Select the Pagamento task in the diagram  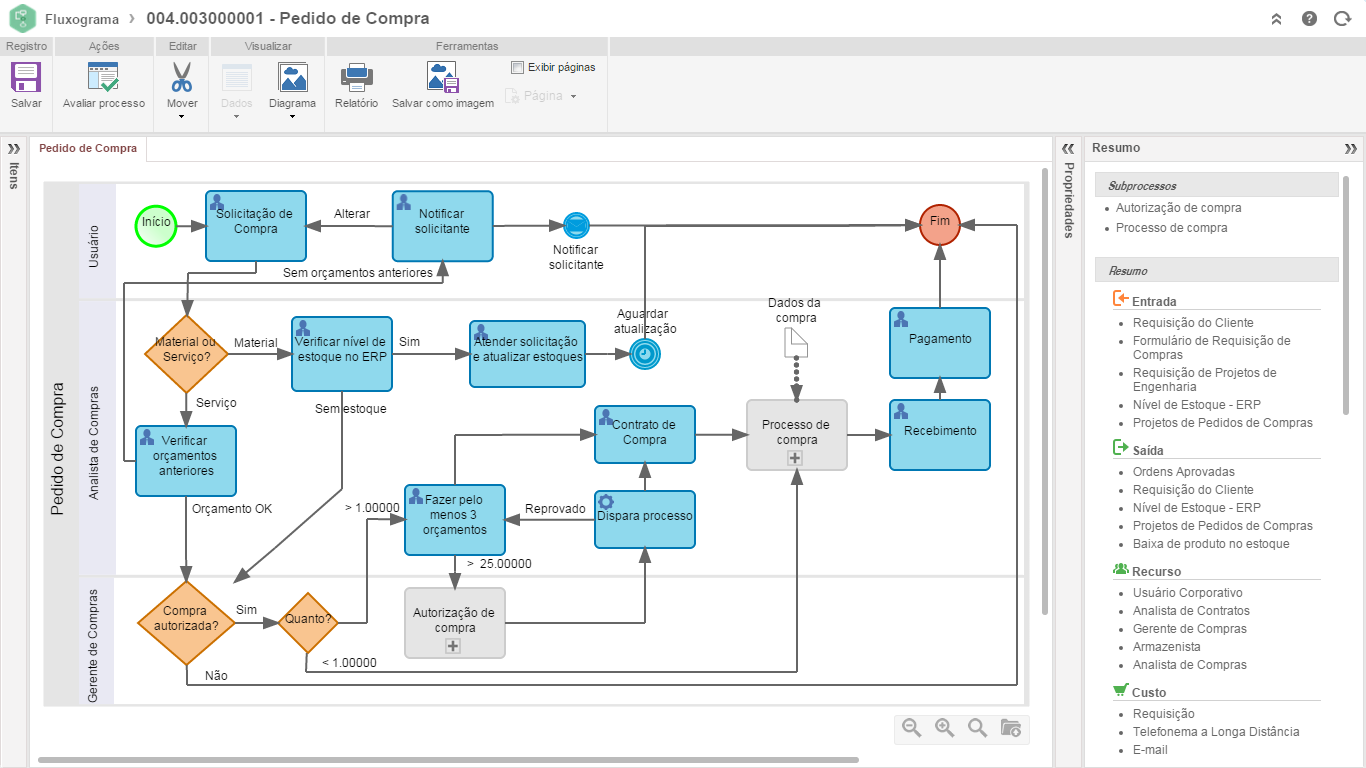pos(940,342)
